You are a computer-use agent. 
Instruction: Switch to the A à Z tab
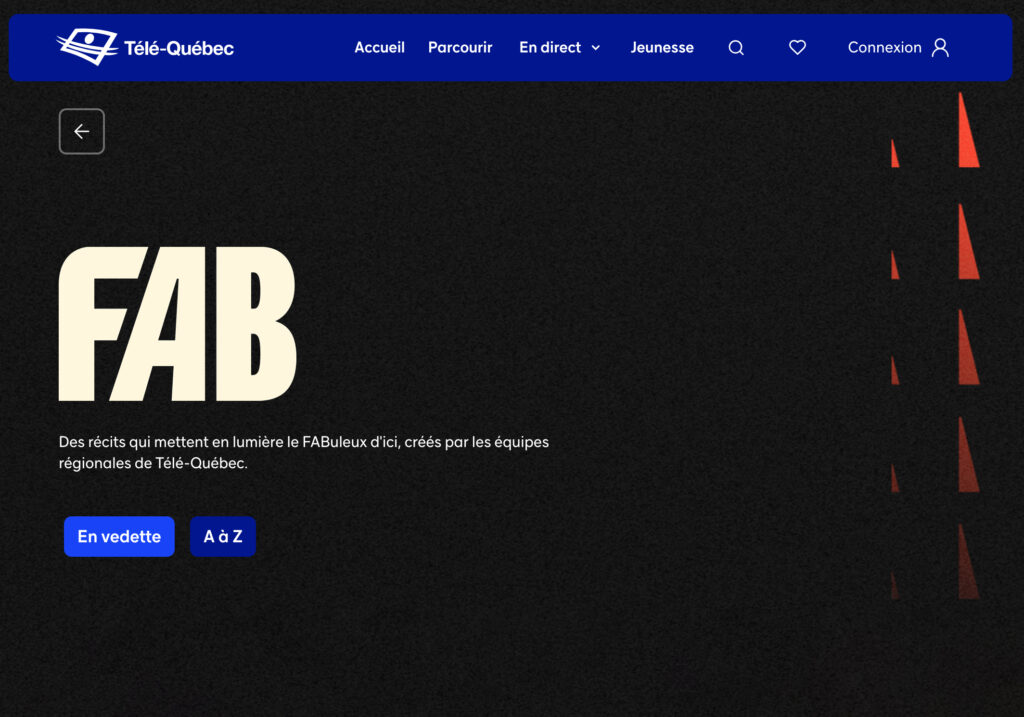click(223, 537)
